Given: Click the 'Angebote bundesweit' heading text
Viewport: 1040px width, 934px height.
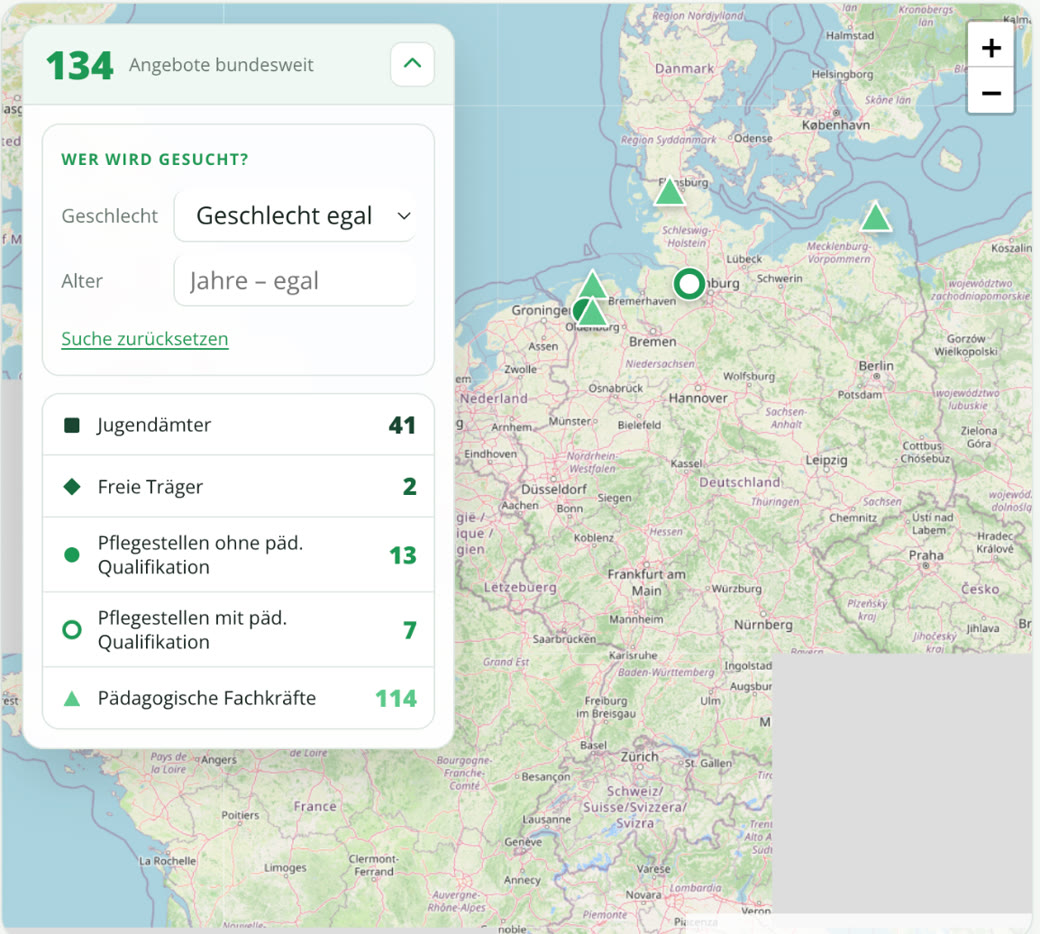Looking at the screenshot, I should tap(221, 65).
